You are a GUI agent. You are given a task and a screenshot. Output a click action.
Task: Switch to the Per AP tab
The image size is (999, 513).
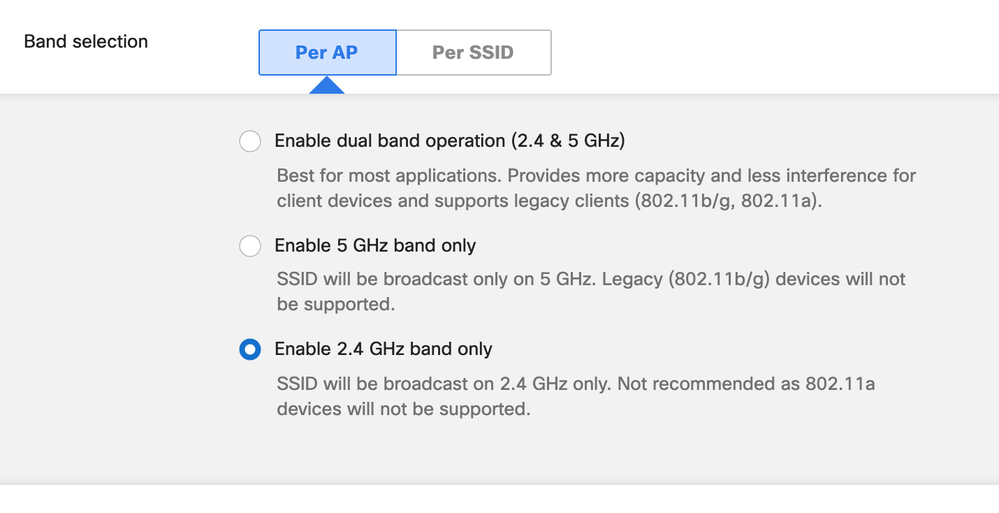pyautogui.click(x=327, y=52)
